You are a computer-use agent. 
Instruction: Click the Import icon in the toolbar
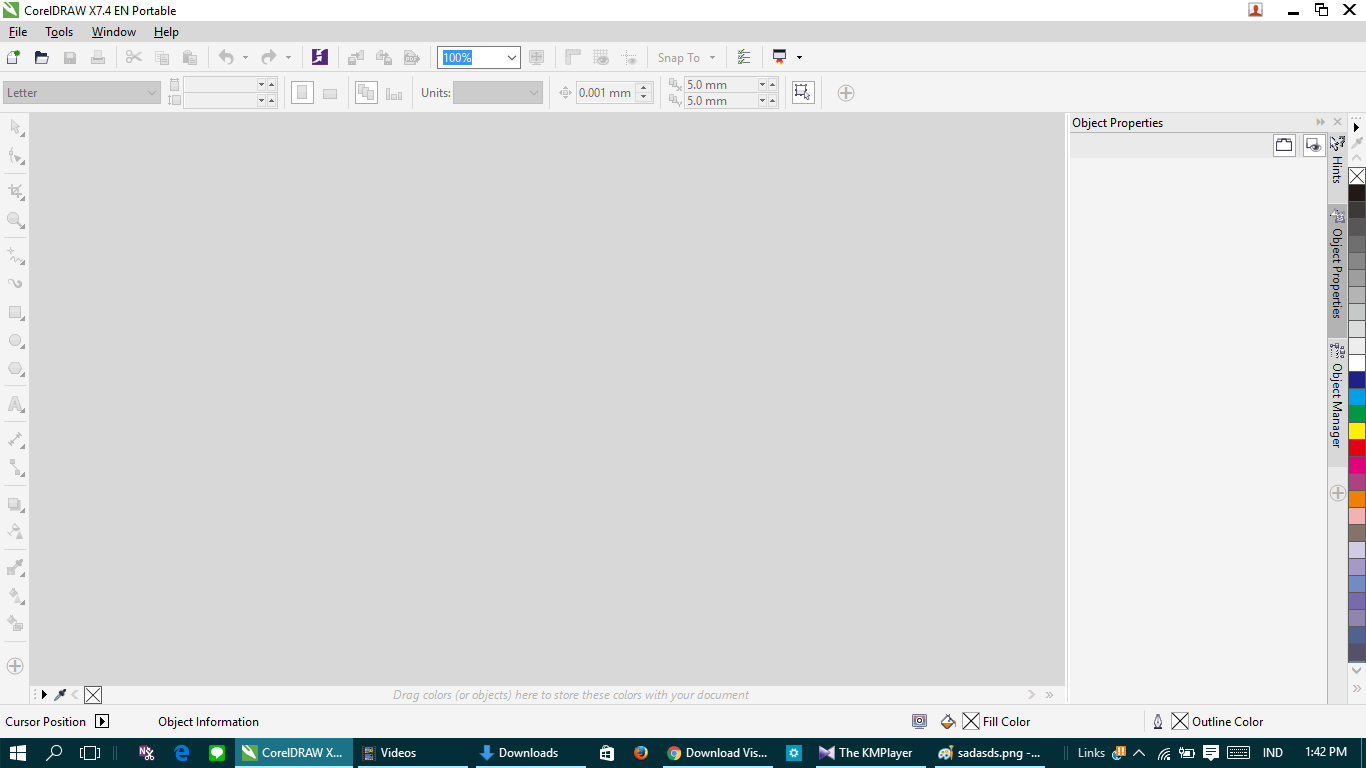[x=355, y=57]
